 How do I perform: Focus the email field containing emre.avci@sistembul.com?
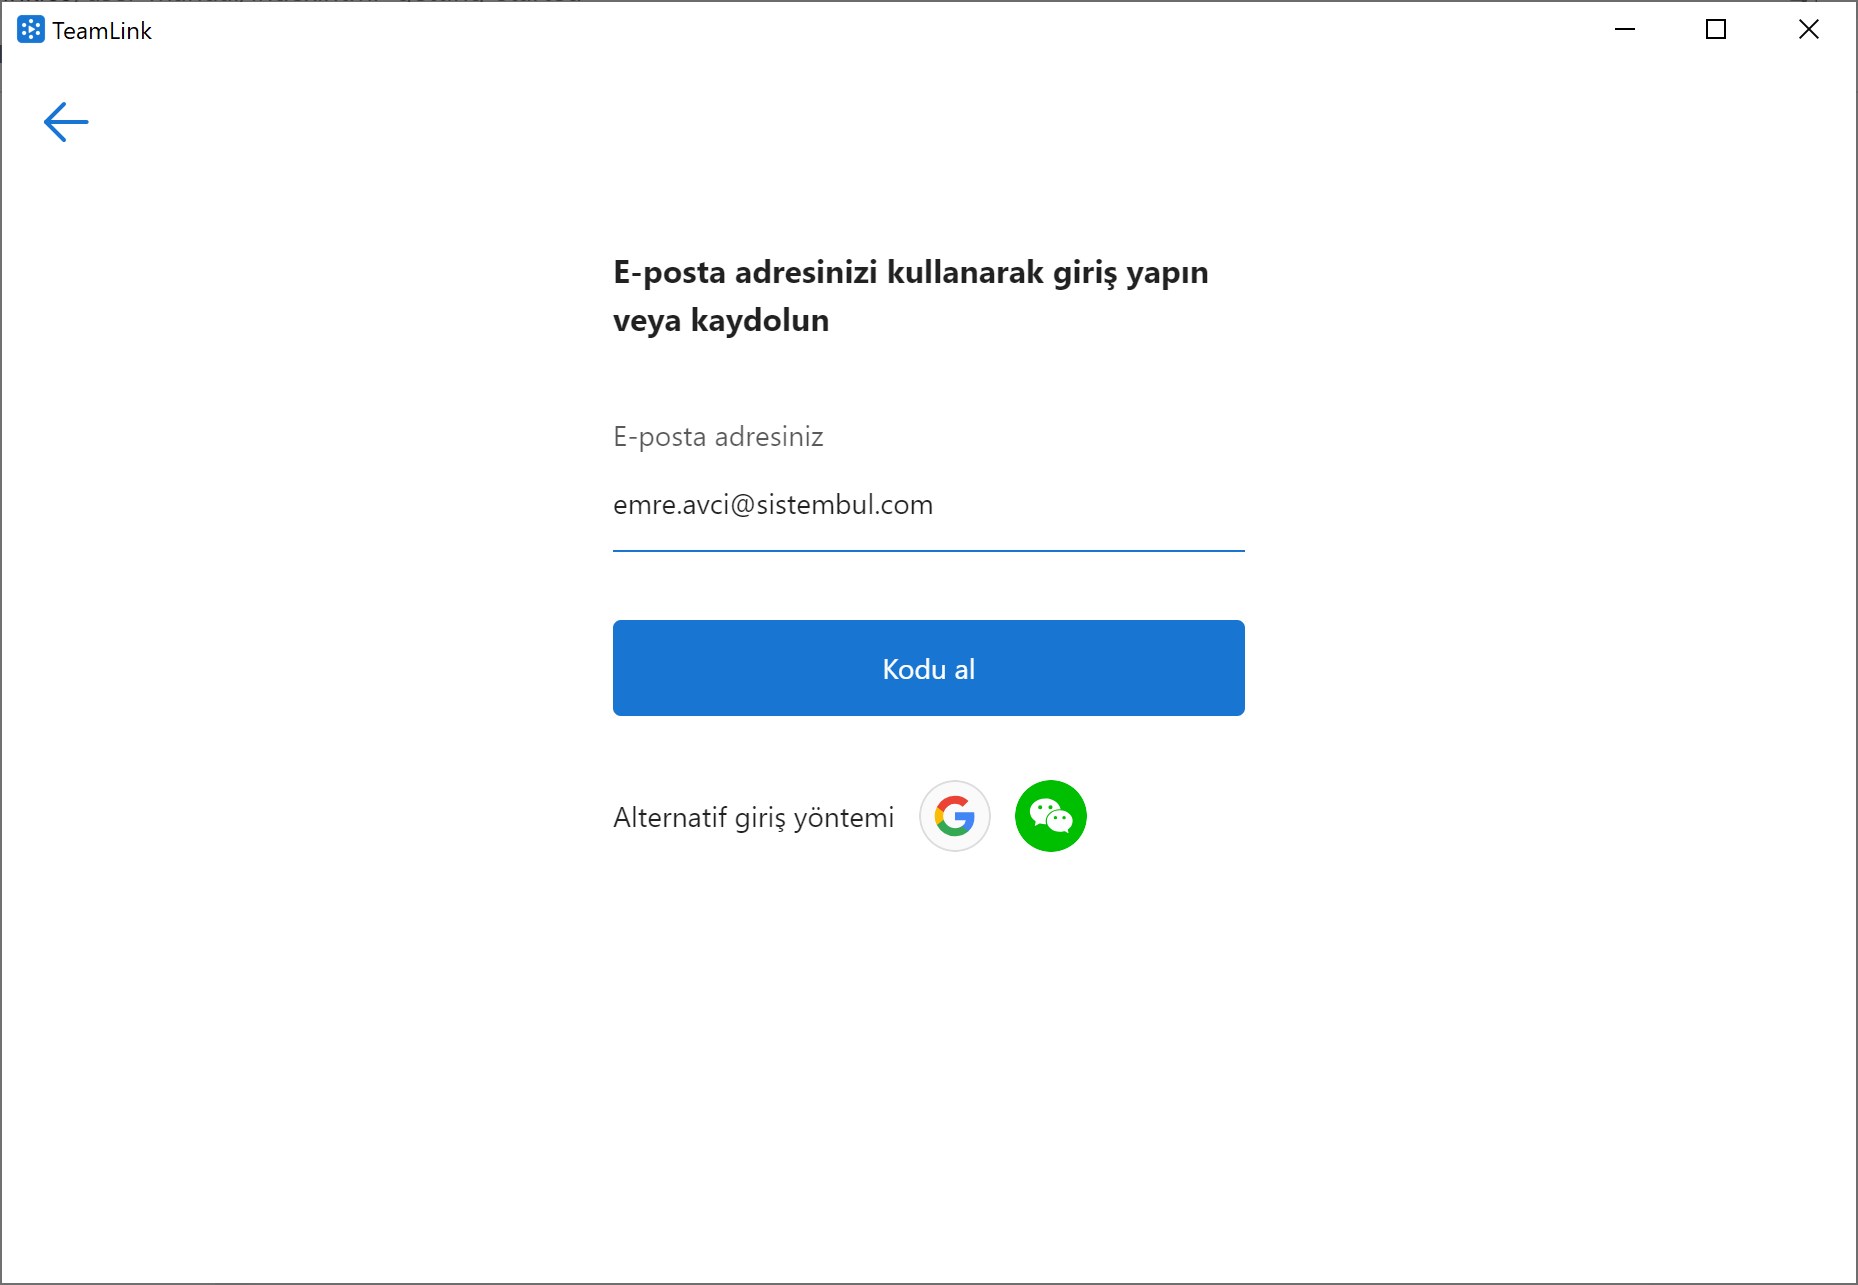[929, 505]
